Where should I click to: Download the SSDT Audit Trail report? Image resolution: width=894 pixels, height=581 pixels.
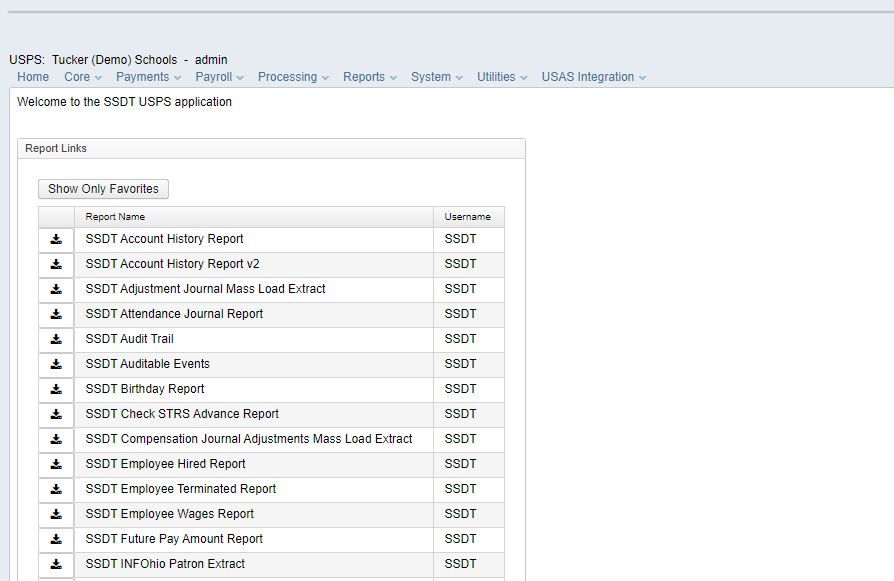[56, 339]
